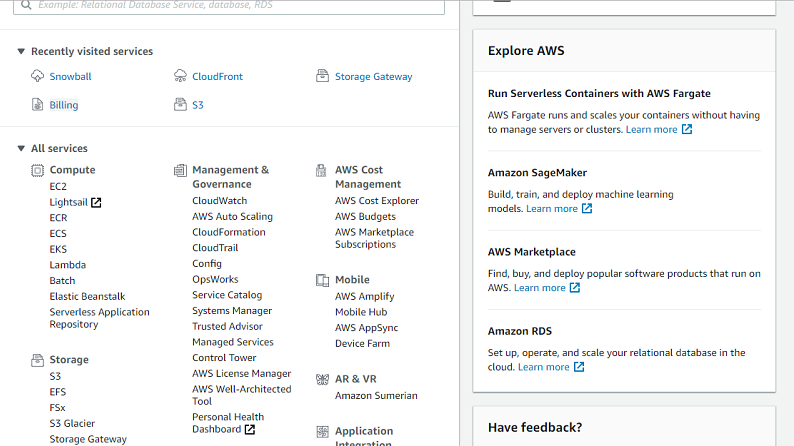This screenshot has width=794, height=446.
Task: Open ECS service
Action: pyautogui.click(x=58, y=233)
